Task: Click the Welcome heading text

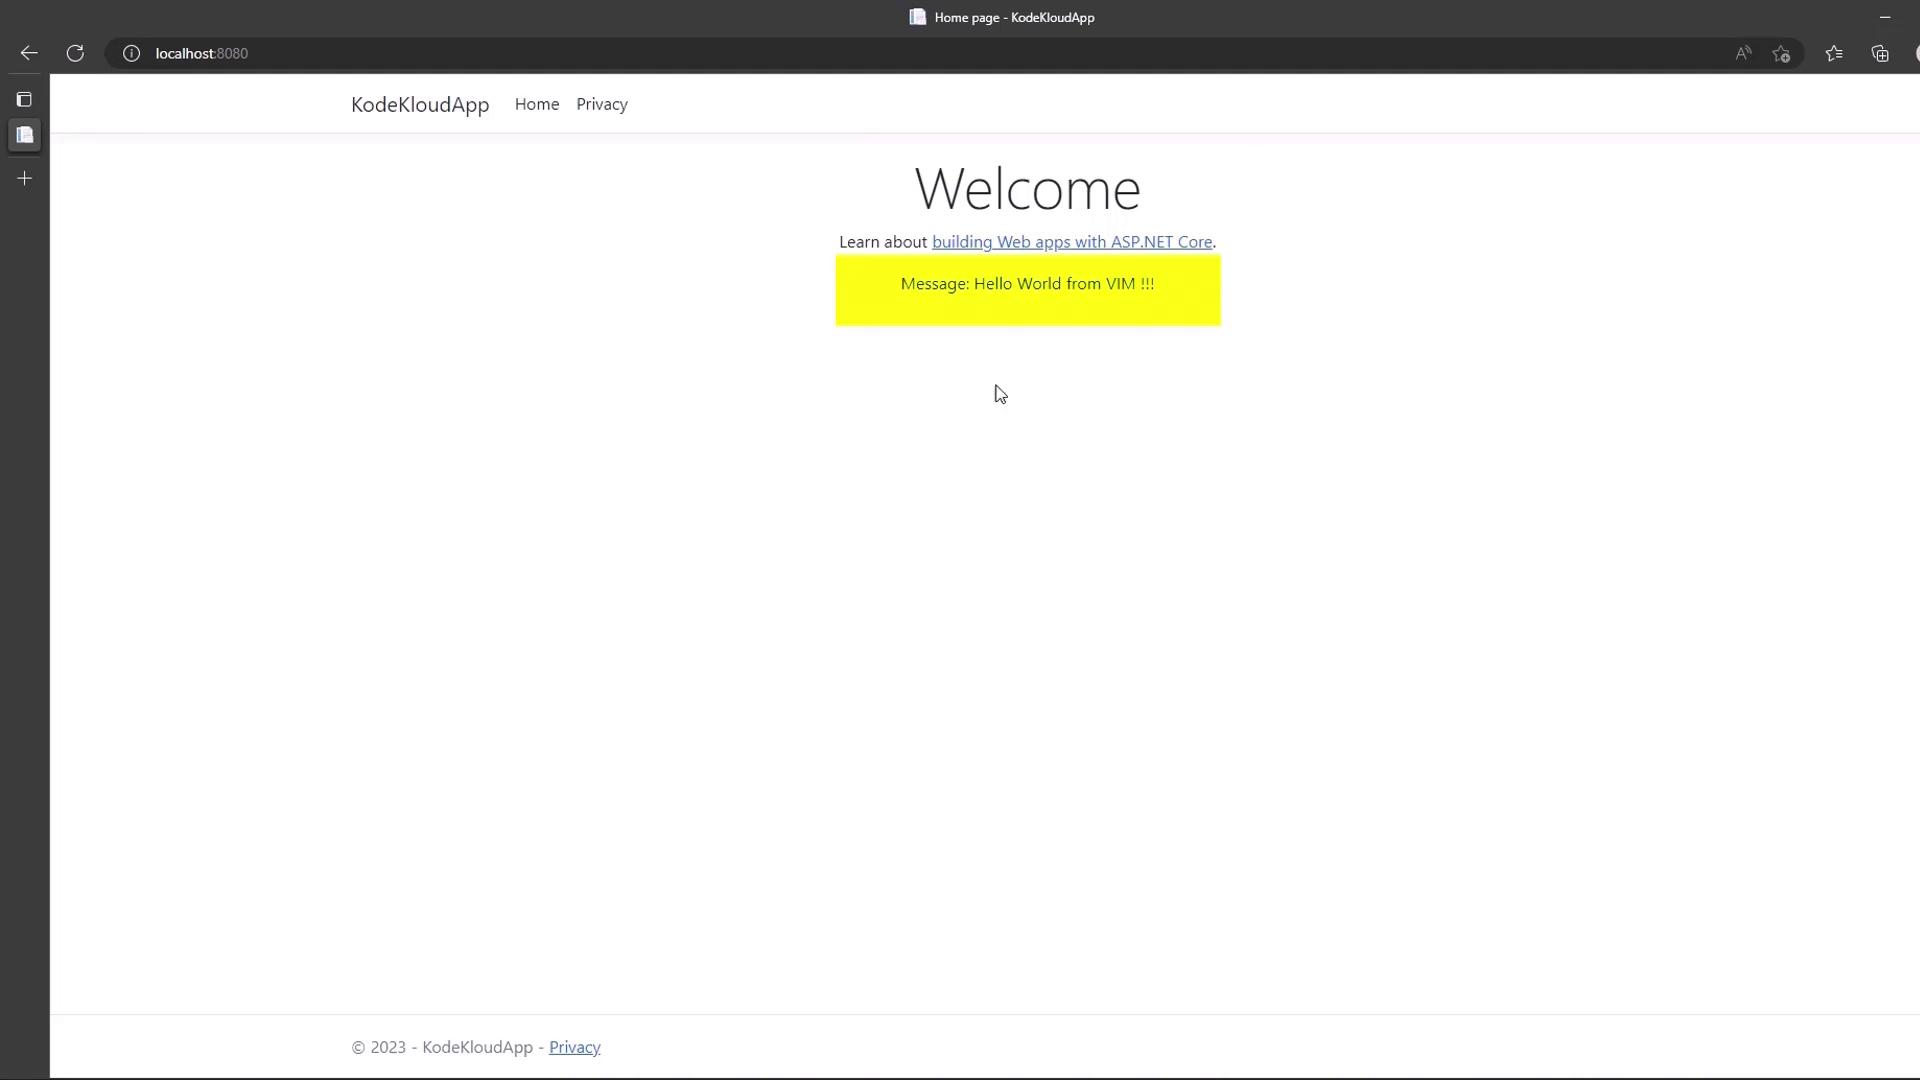Action: coord(1027,188)
